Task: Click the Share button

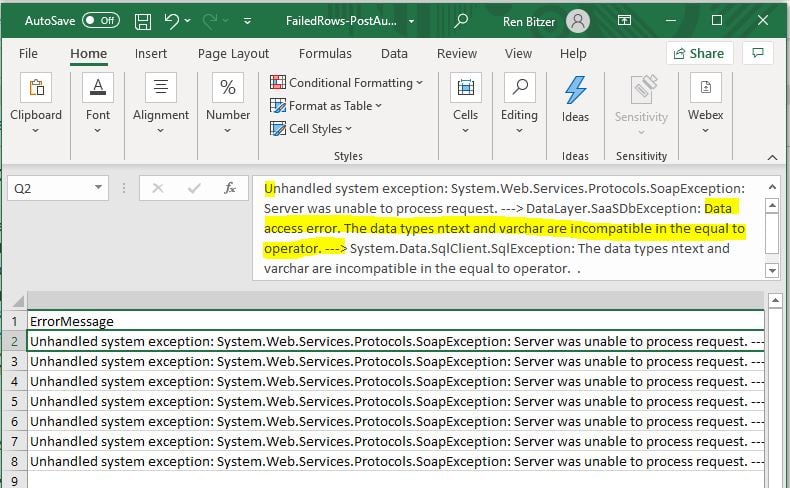Action: 699,54
